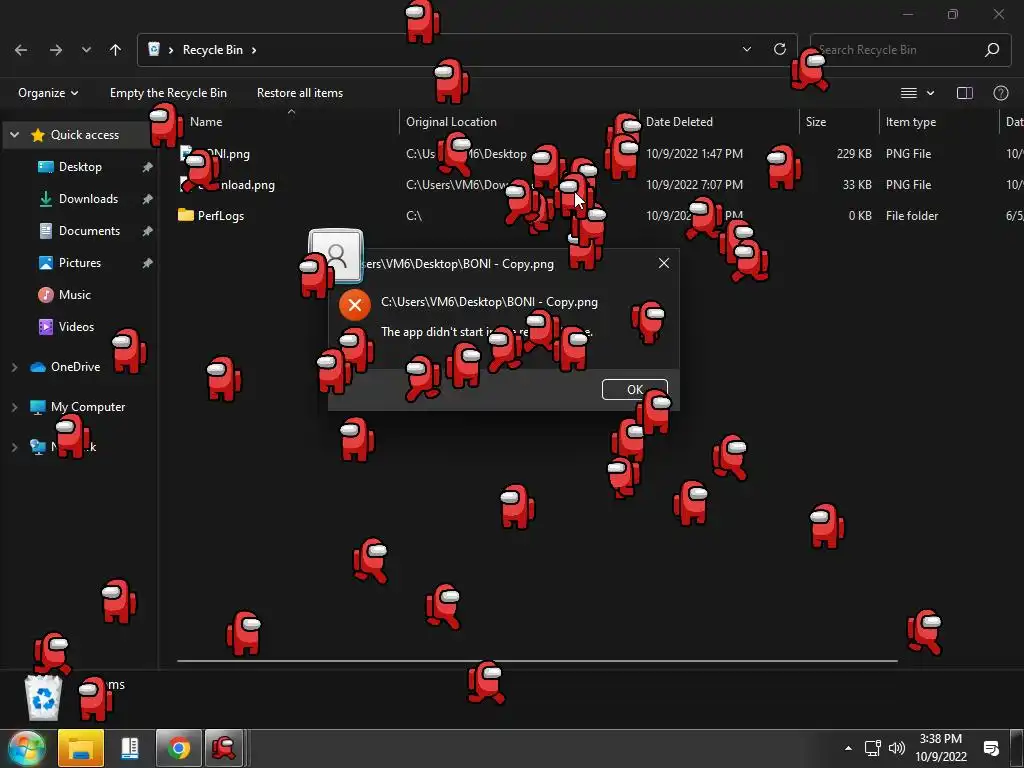Show hidden system tray icons
This screenshot has height=768, width=1024.
point(848,748)
